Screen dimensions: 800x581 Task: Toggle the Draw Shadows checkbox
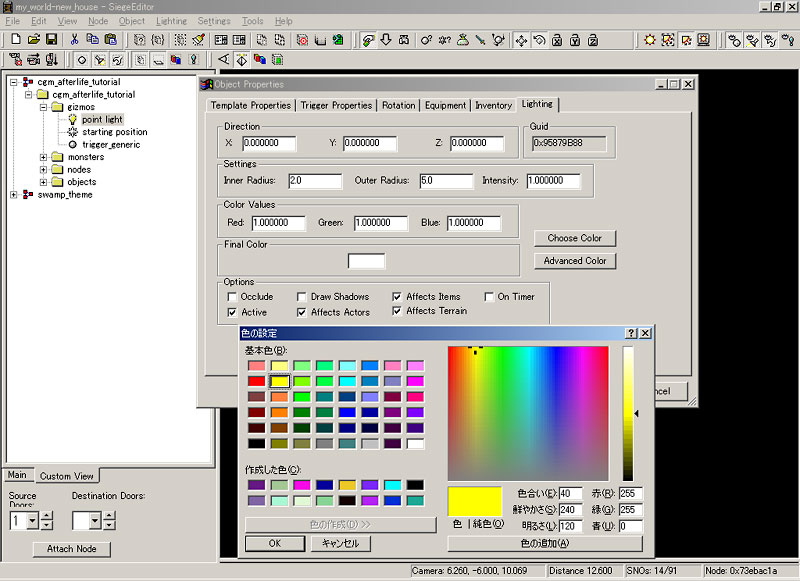pyautogui.click(x=301, y=297)
